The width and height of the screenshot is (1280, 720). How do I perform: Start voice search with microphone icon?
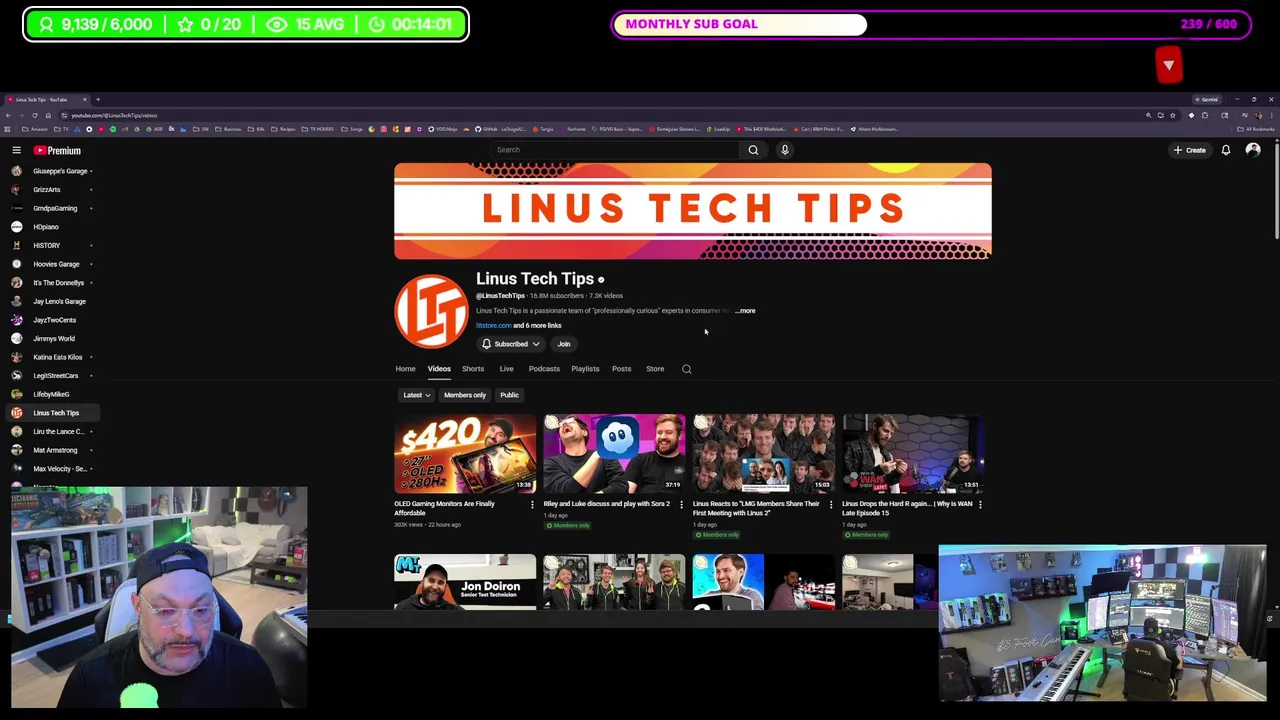point(785,150)
